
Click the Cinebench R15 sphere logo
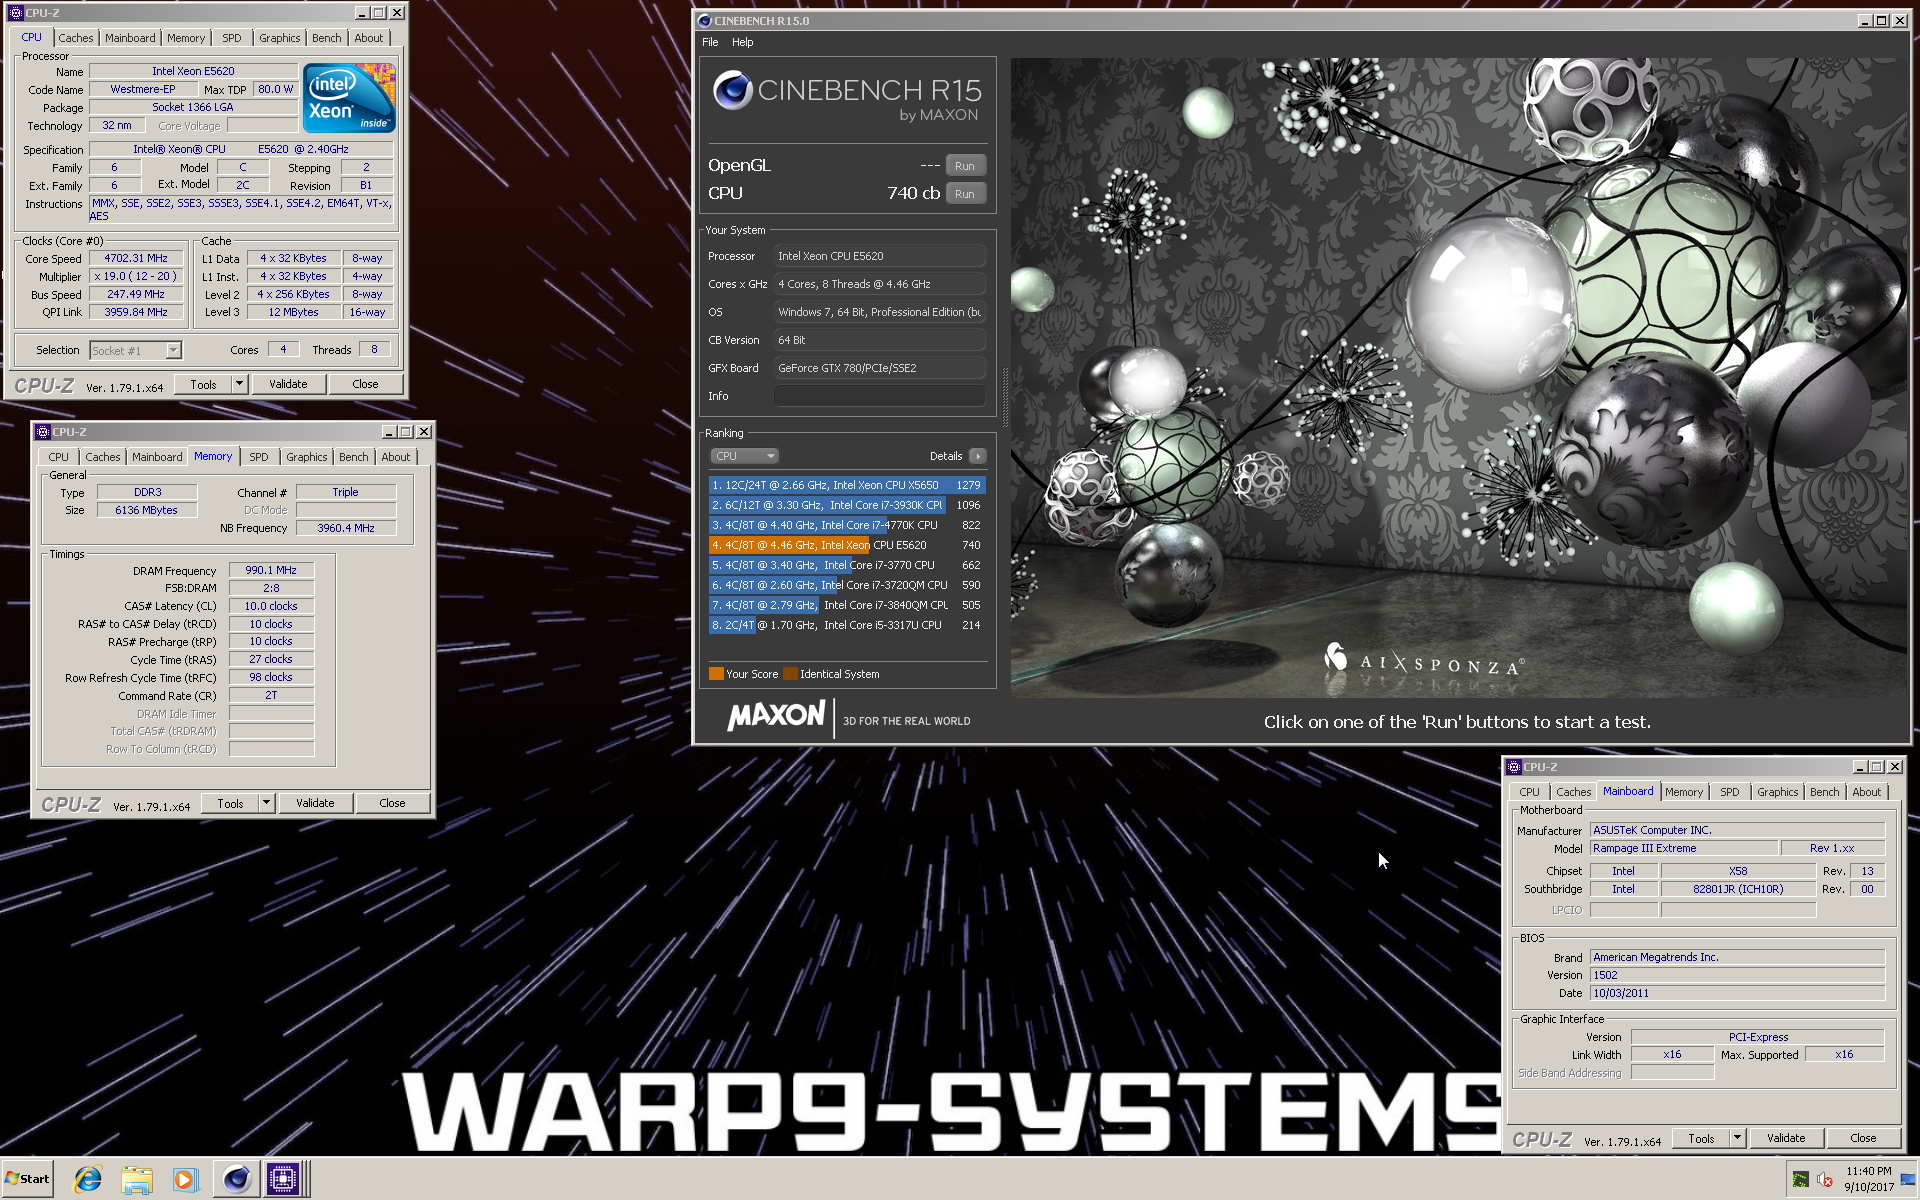pos(733,91)
